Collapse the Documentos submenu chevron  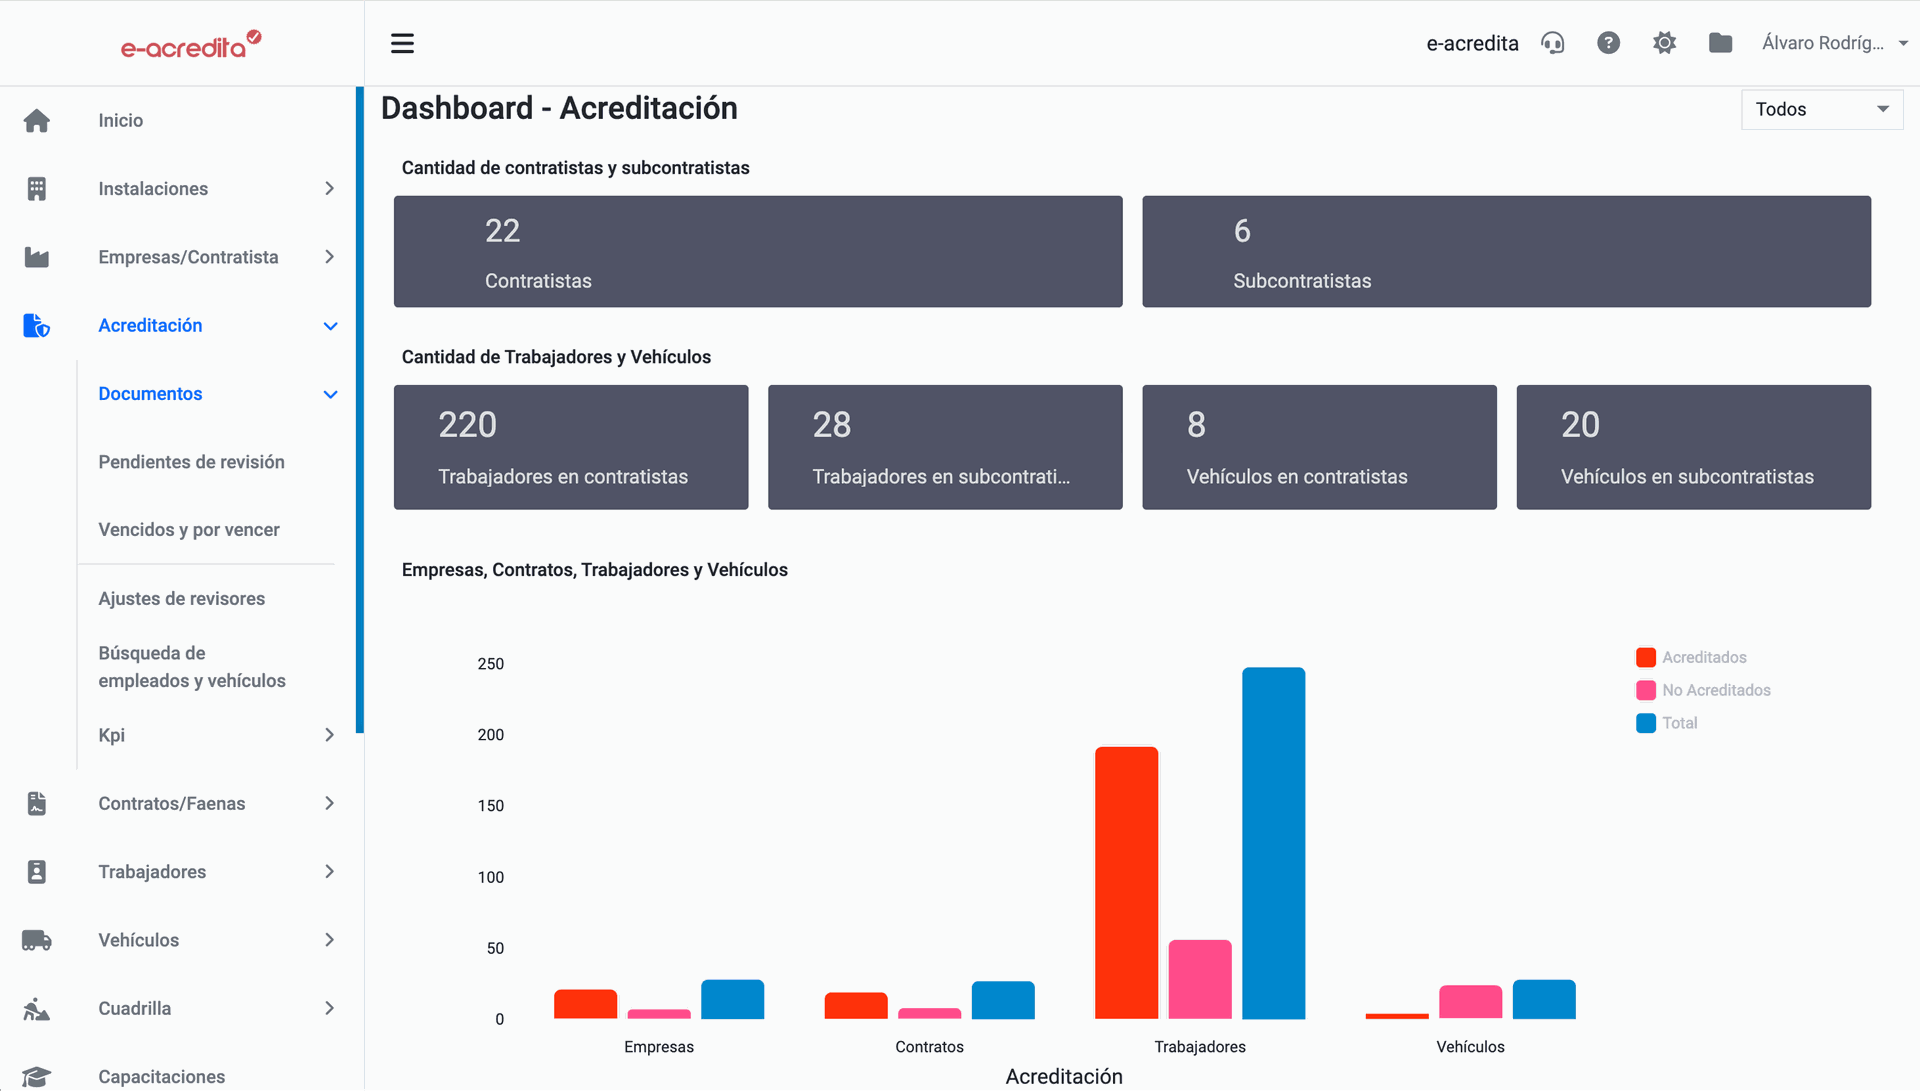point(330,394)
